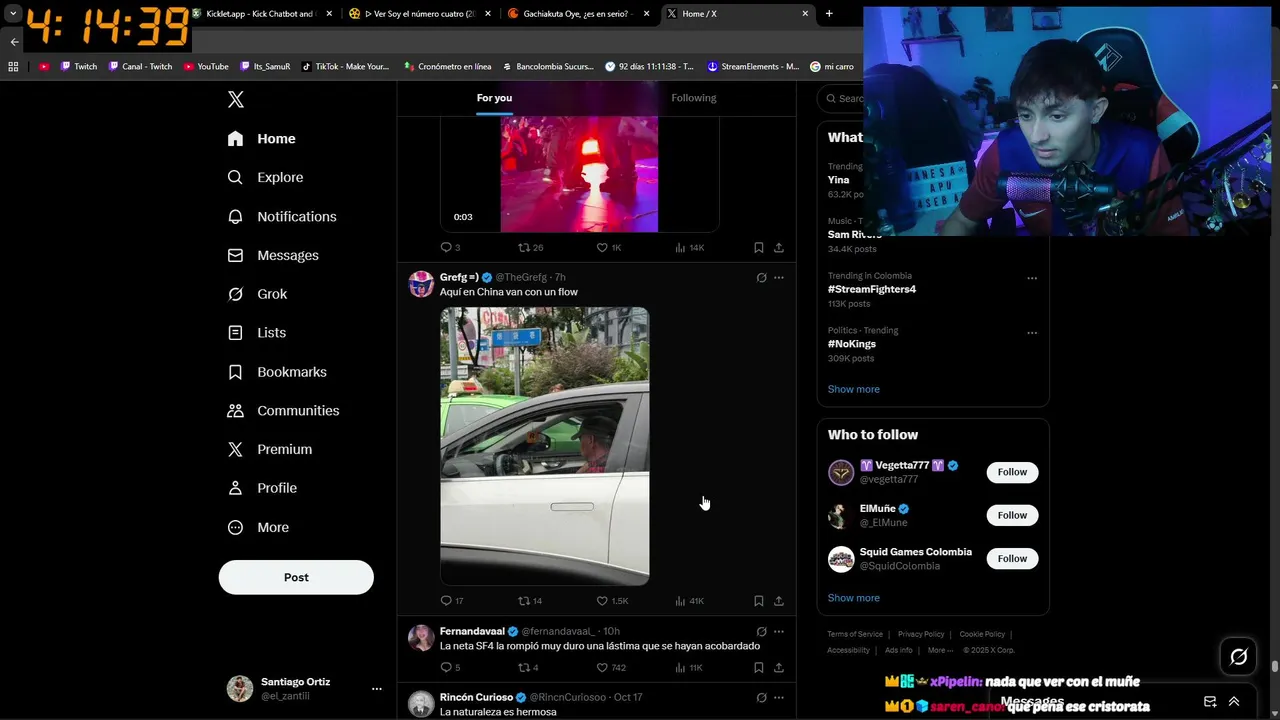Reply to Fernandavaal's tweet

coord(450,668)
